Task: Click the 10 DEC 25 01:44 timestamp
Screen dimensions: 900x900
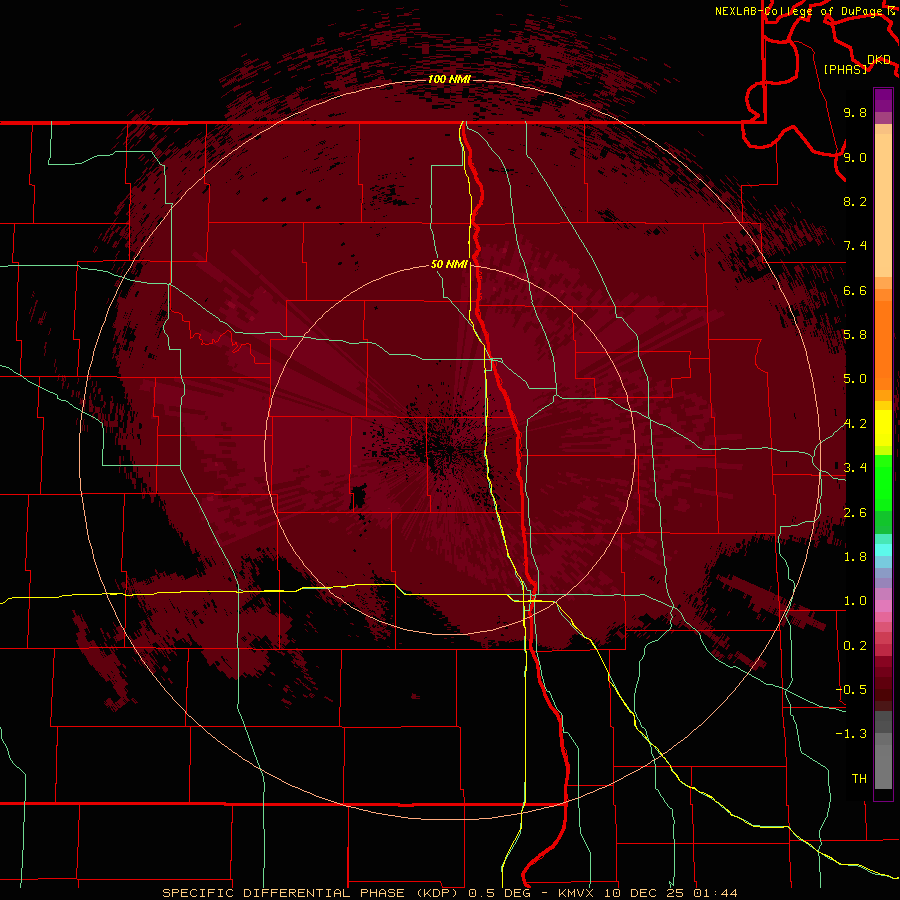Action: coord(669,893)
